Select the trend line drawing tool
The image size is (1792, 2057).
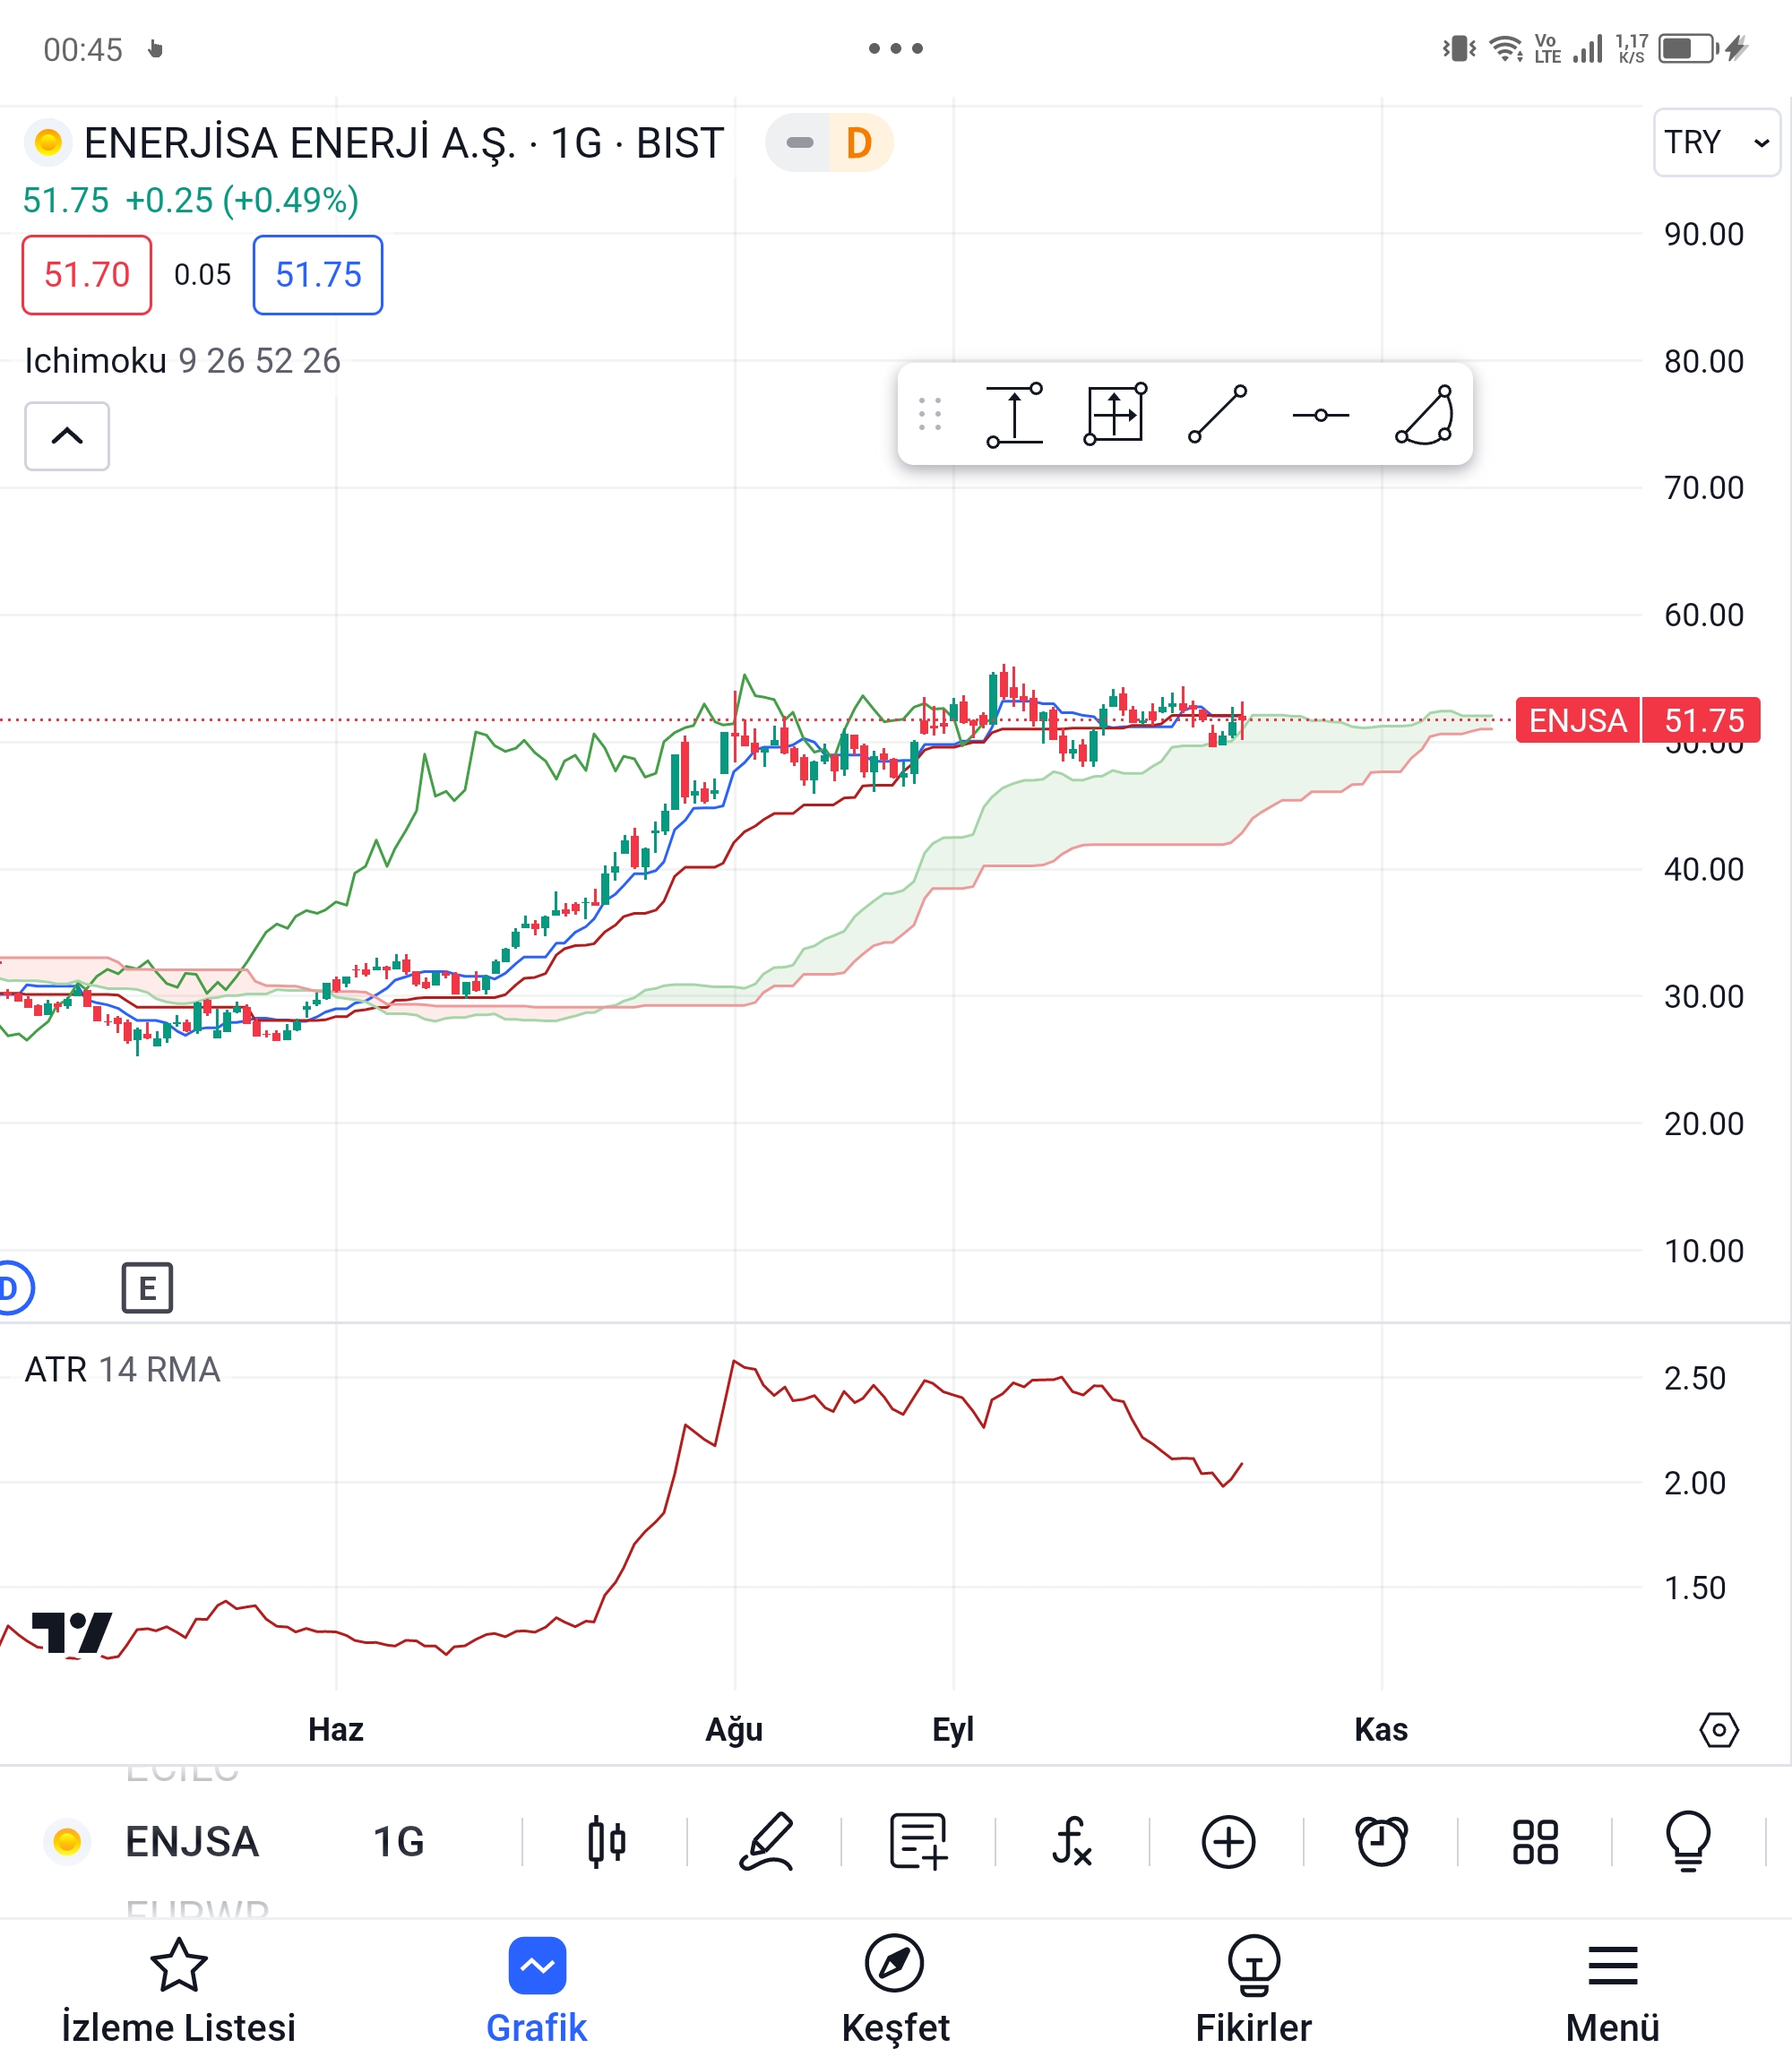pyautogui.click(x=1218, y=414)
